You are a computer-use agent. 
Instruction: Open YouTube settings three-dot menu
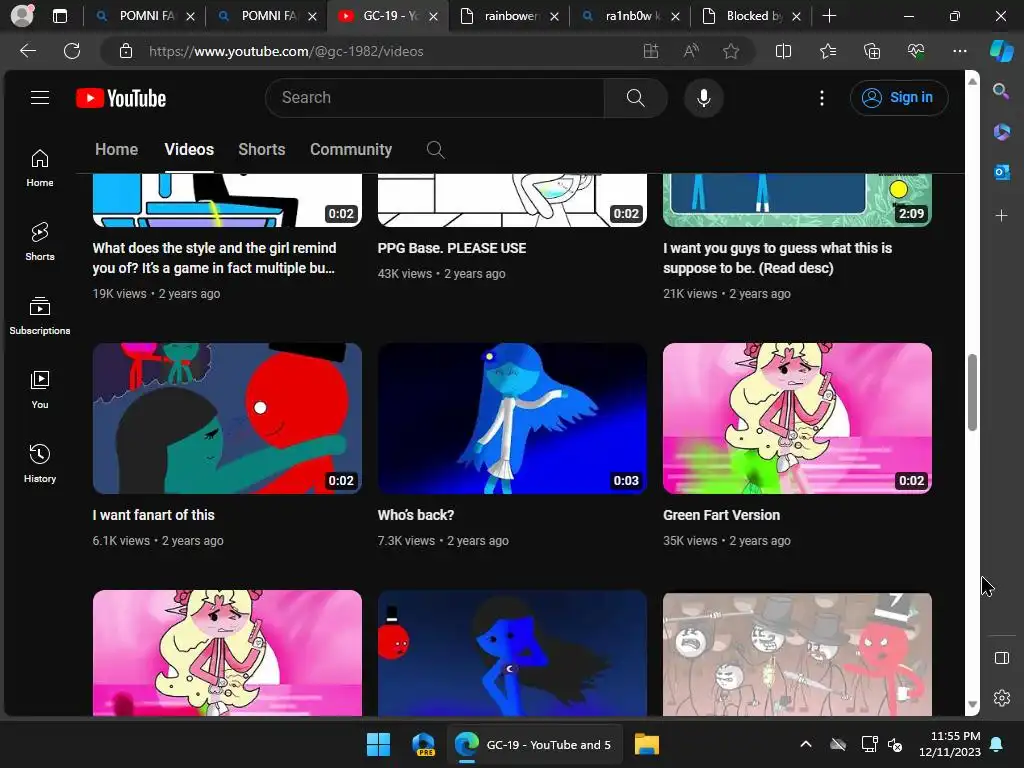tap(822, 98)
